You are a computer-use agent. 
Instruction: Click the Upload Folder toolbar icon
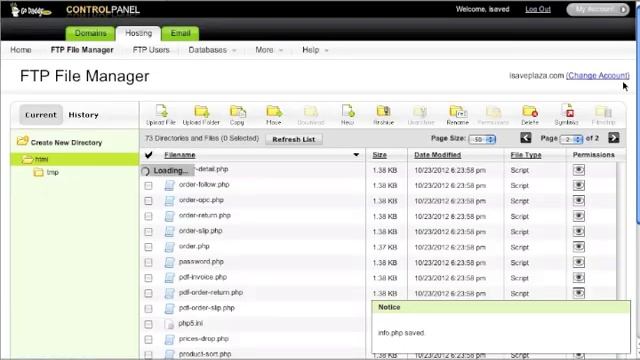coord(201,111)
